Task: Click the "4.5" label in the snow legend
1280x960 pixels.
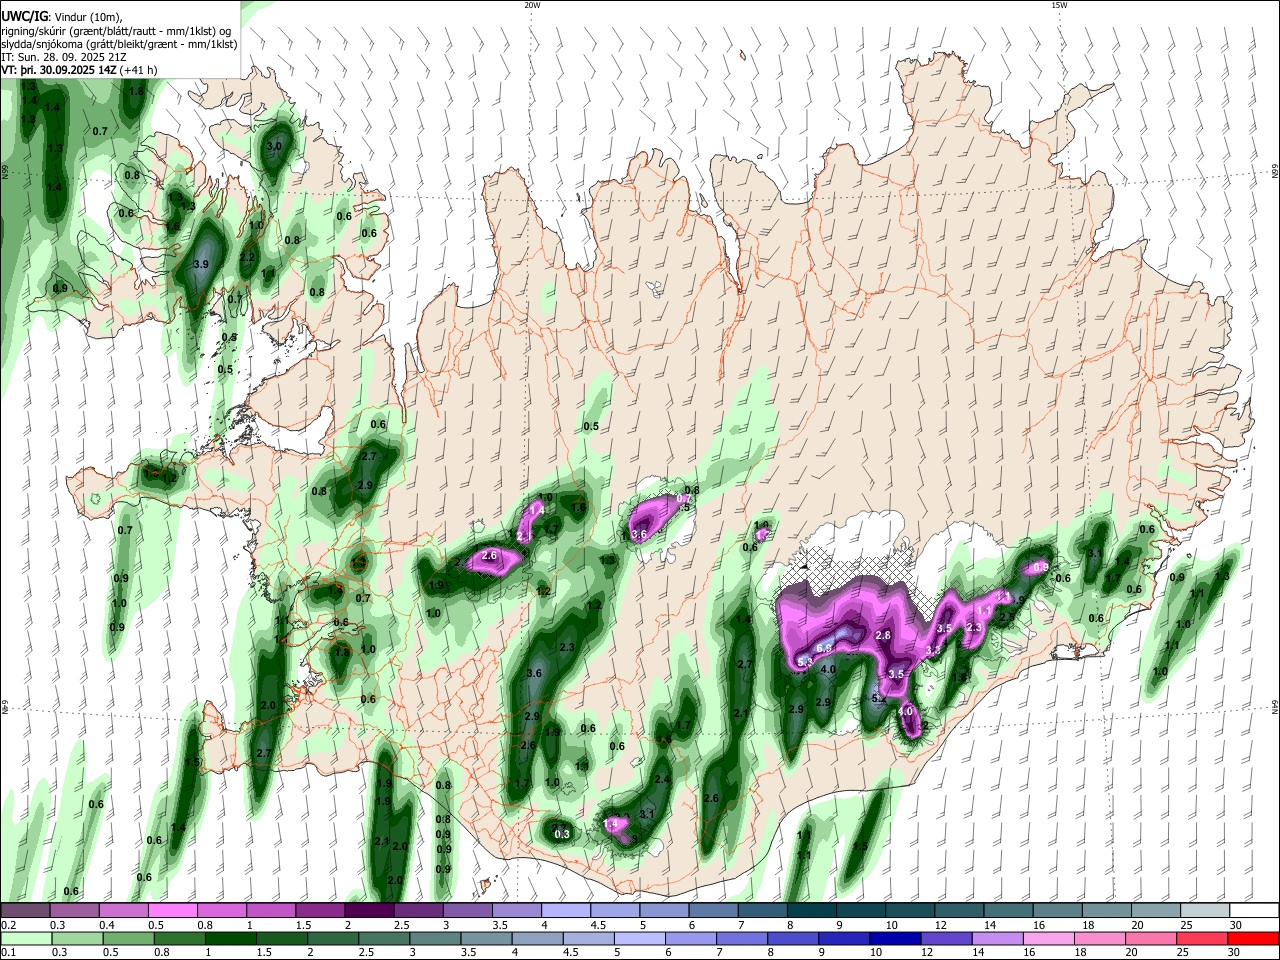Action: click(x=598, y=925)
